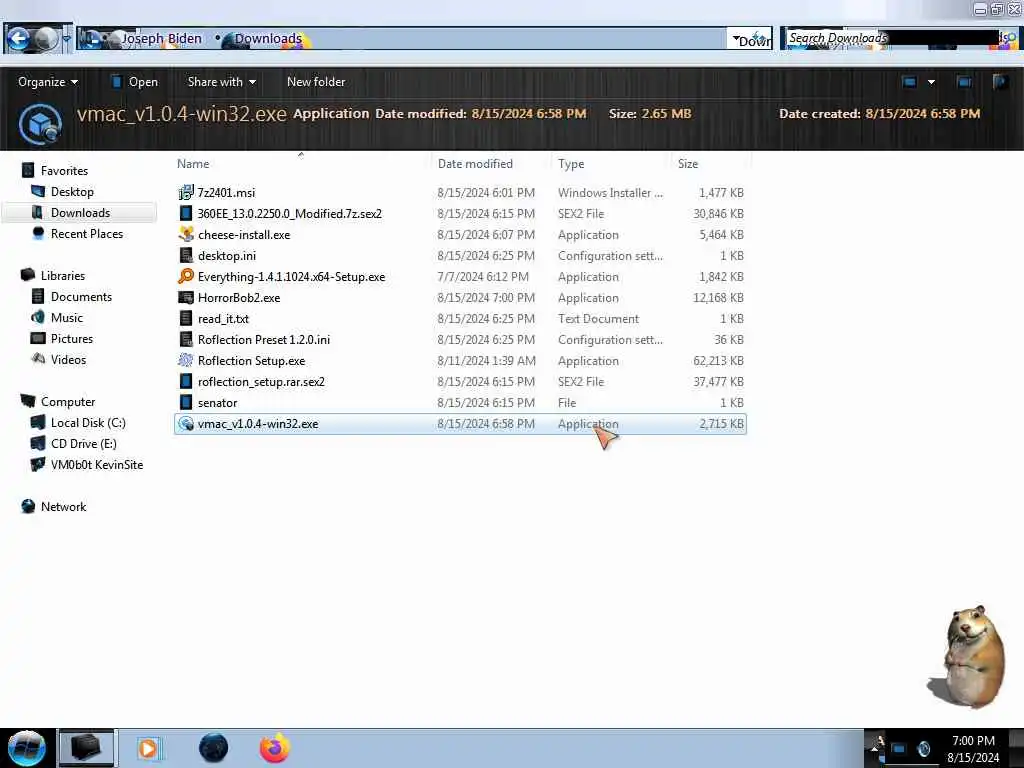
Task: Click the file name cheese-install.exe
Action: point(244,234)
